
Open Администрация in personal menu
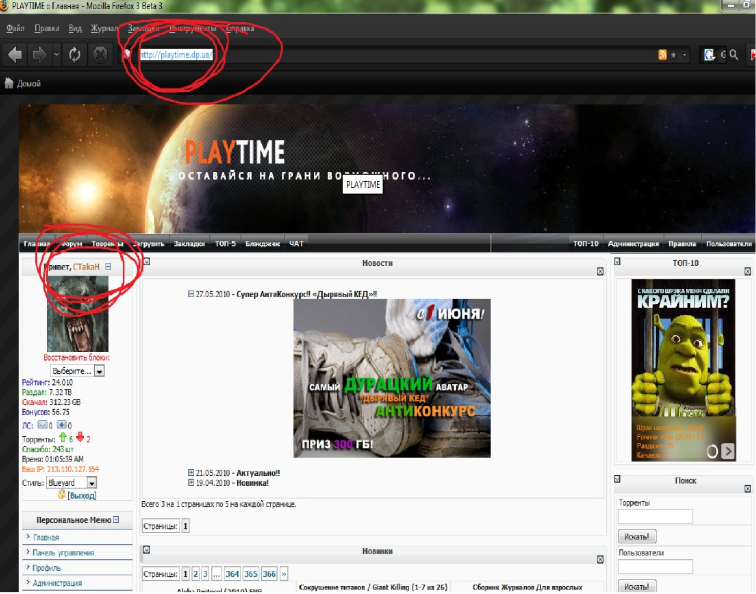pos(57,583)
